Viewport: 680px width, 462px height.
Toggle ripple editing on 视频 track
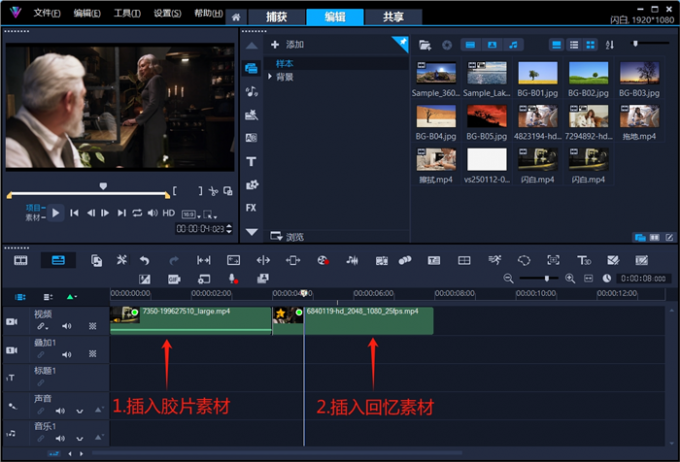click(x=42, y=326)
